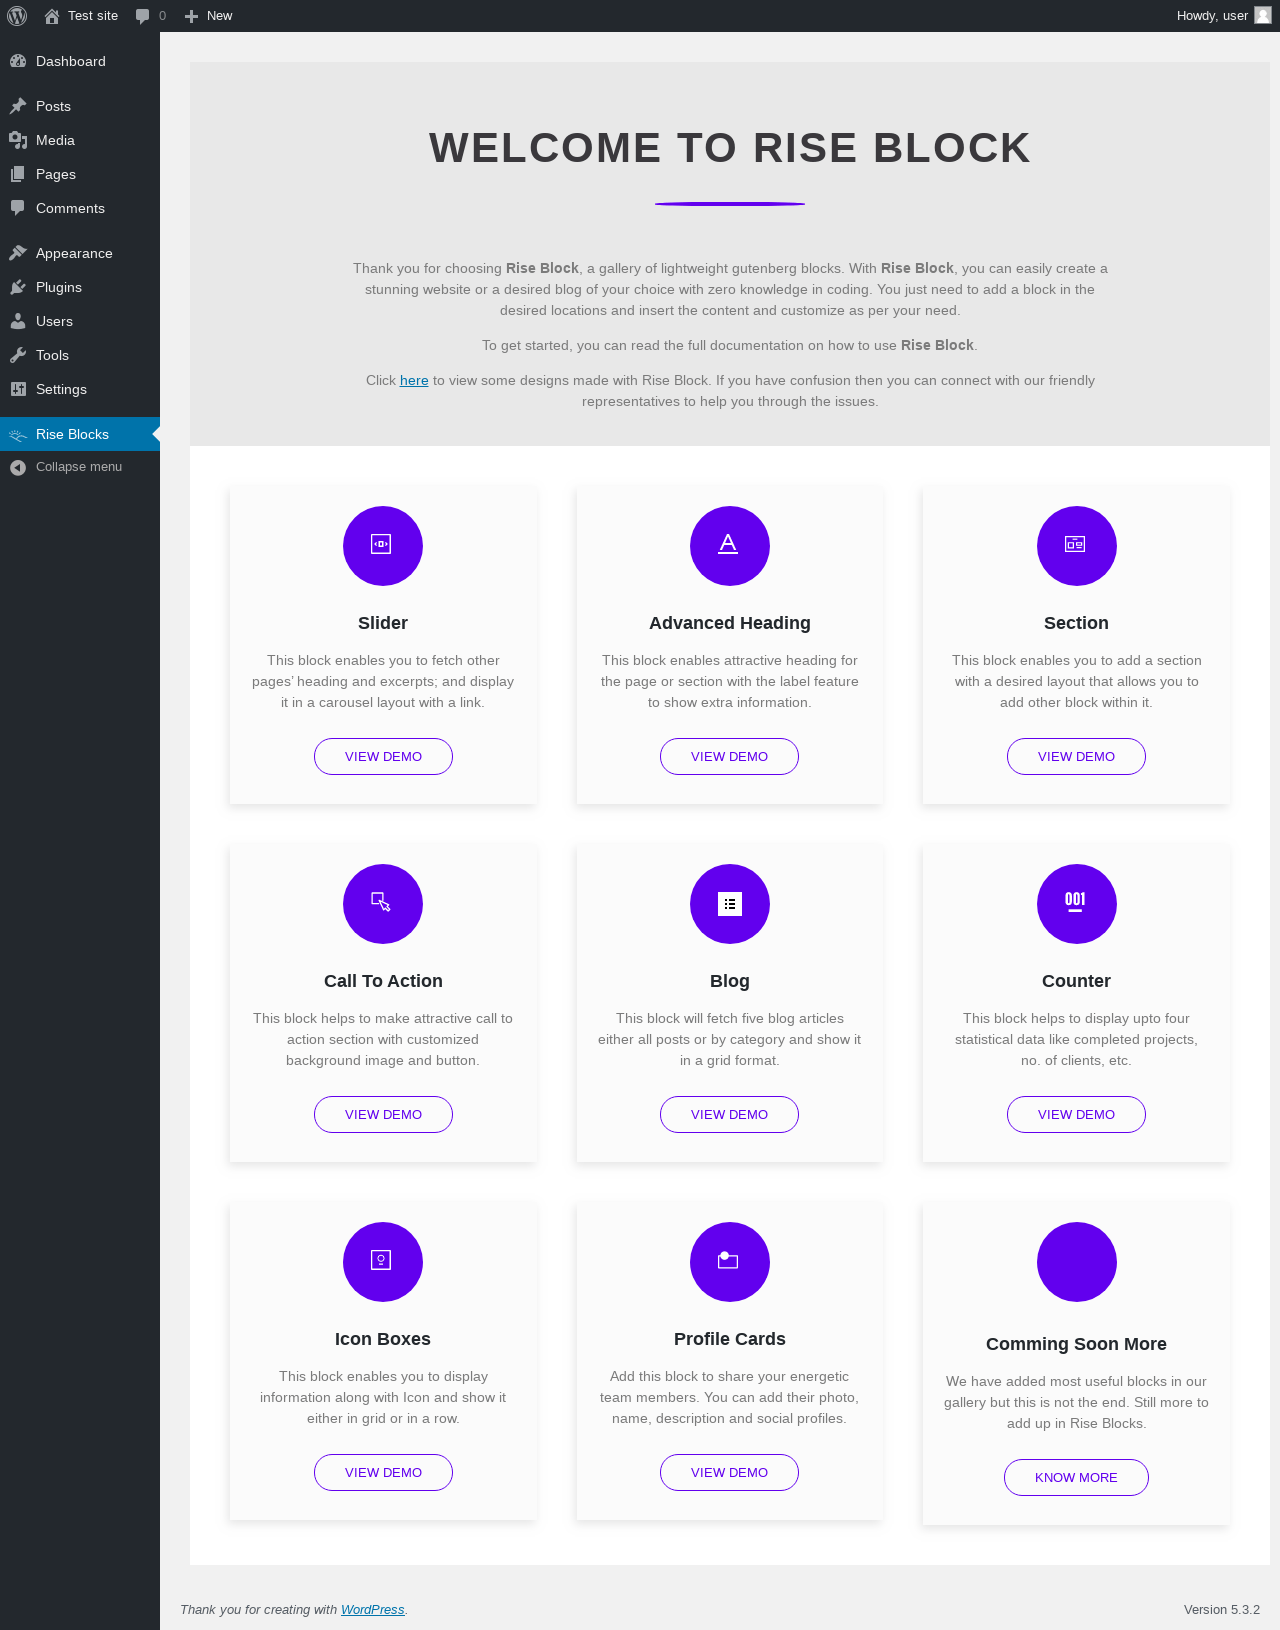Go to the Appearance menu
Image resolution: width=1280 pixels, height=1630 pixels.
pos(80,253)
